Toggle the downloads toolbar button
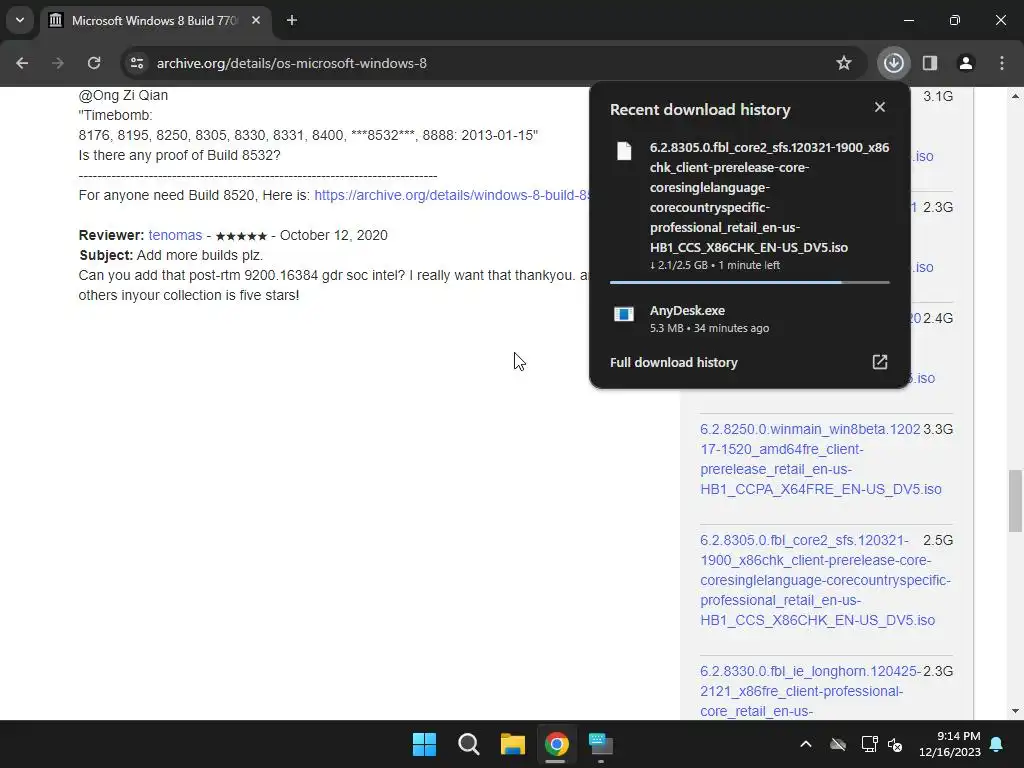The width and height of the screenshot is (1024, 768). [893, 63]
